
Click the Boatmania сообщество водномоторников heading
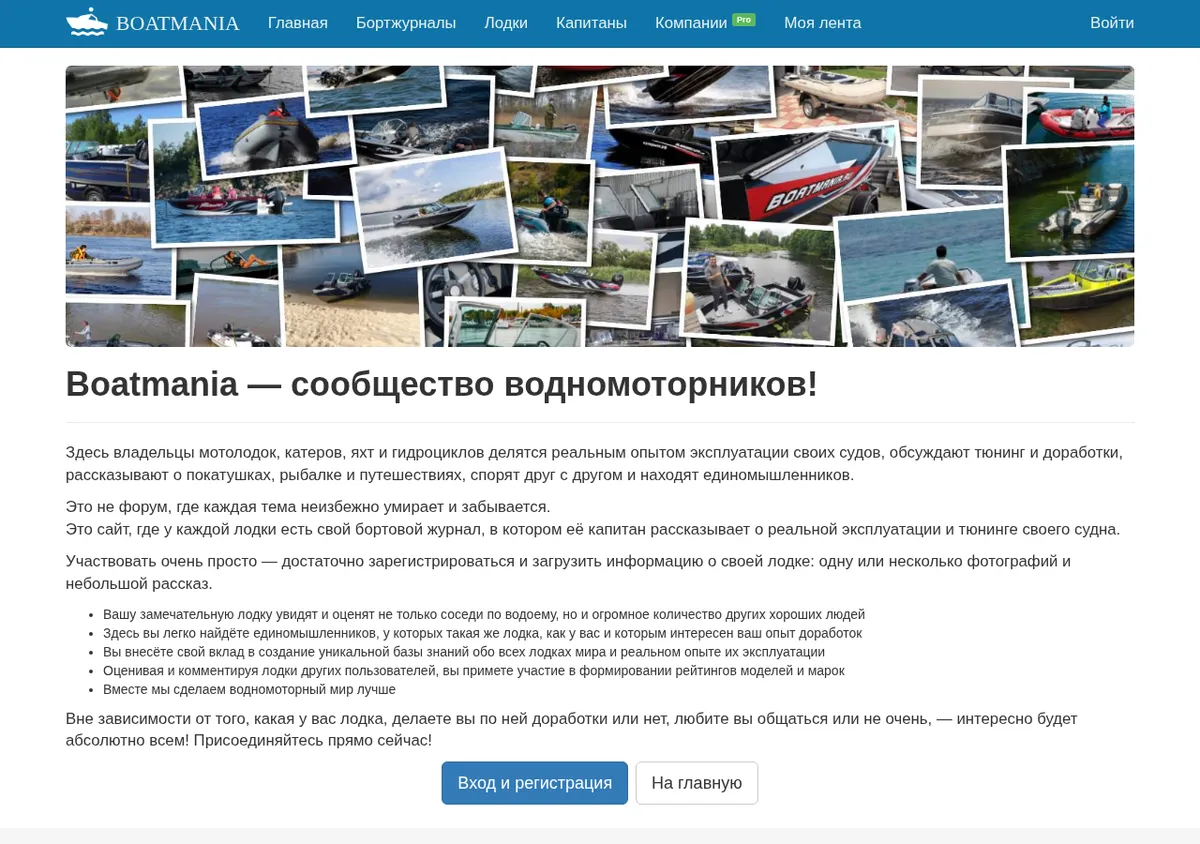pyautogui.click(x=442, y=384)
